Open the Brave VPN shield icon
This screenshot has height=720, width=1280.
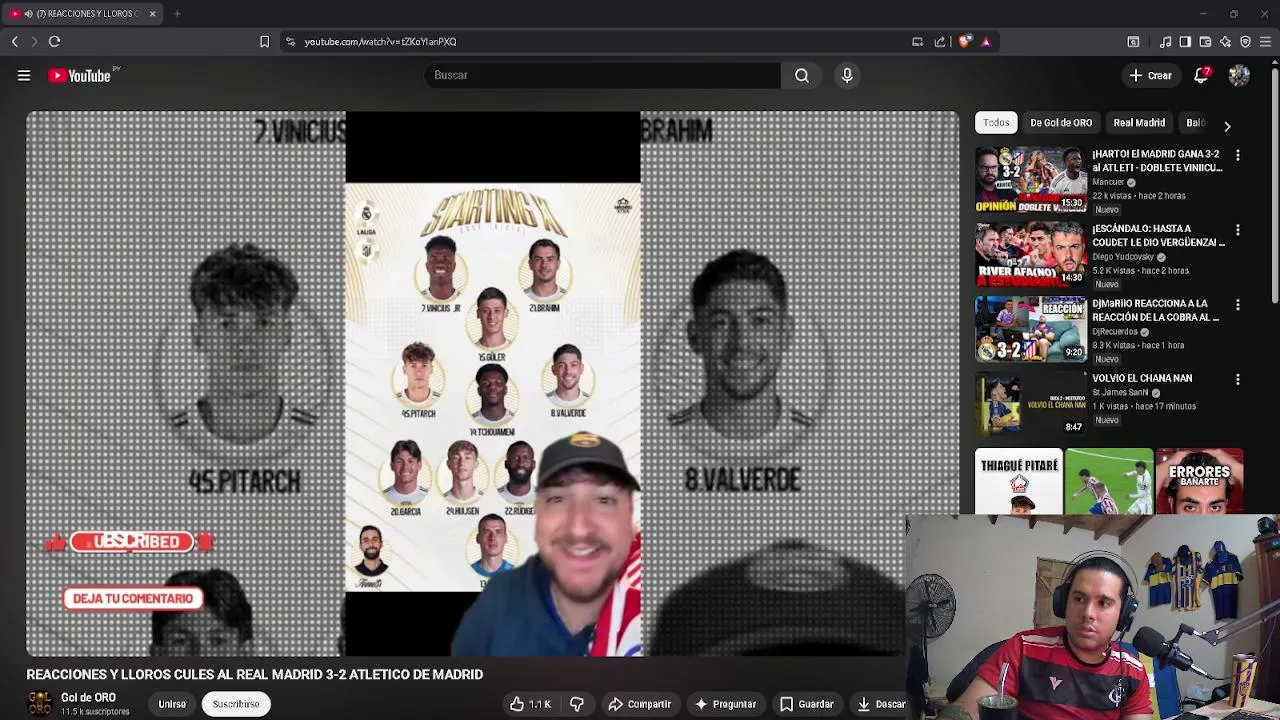pos(1245,41)
